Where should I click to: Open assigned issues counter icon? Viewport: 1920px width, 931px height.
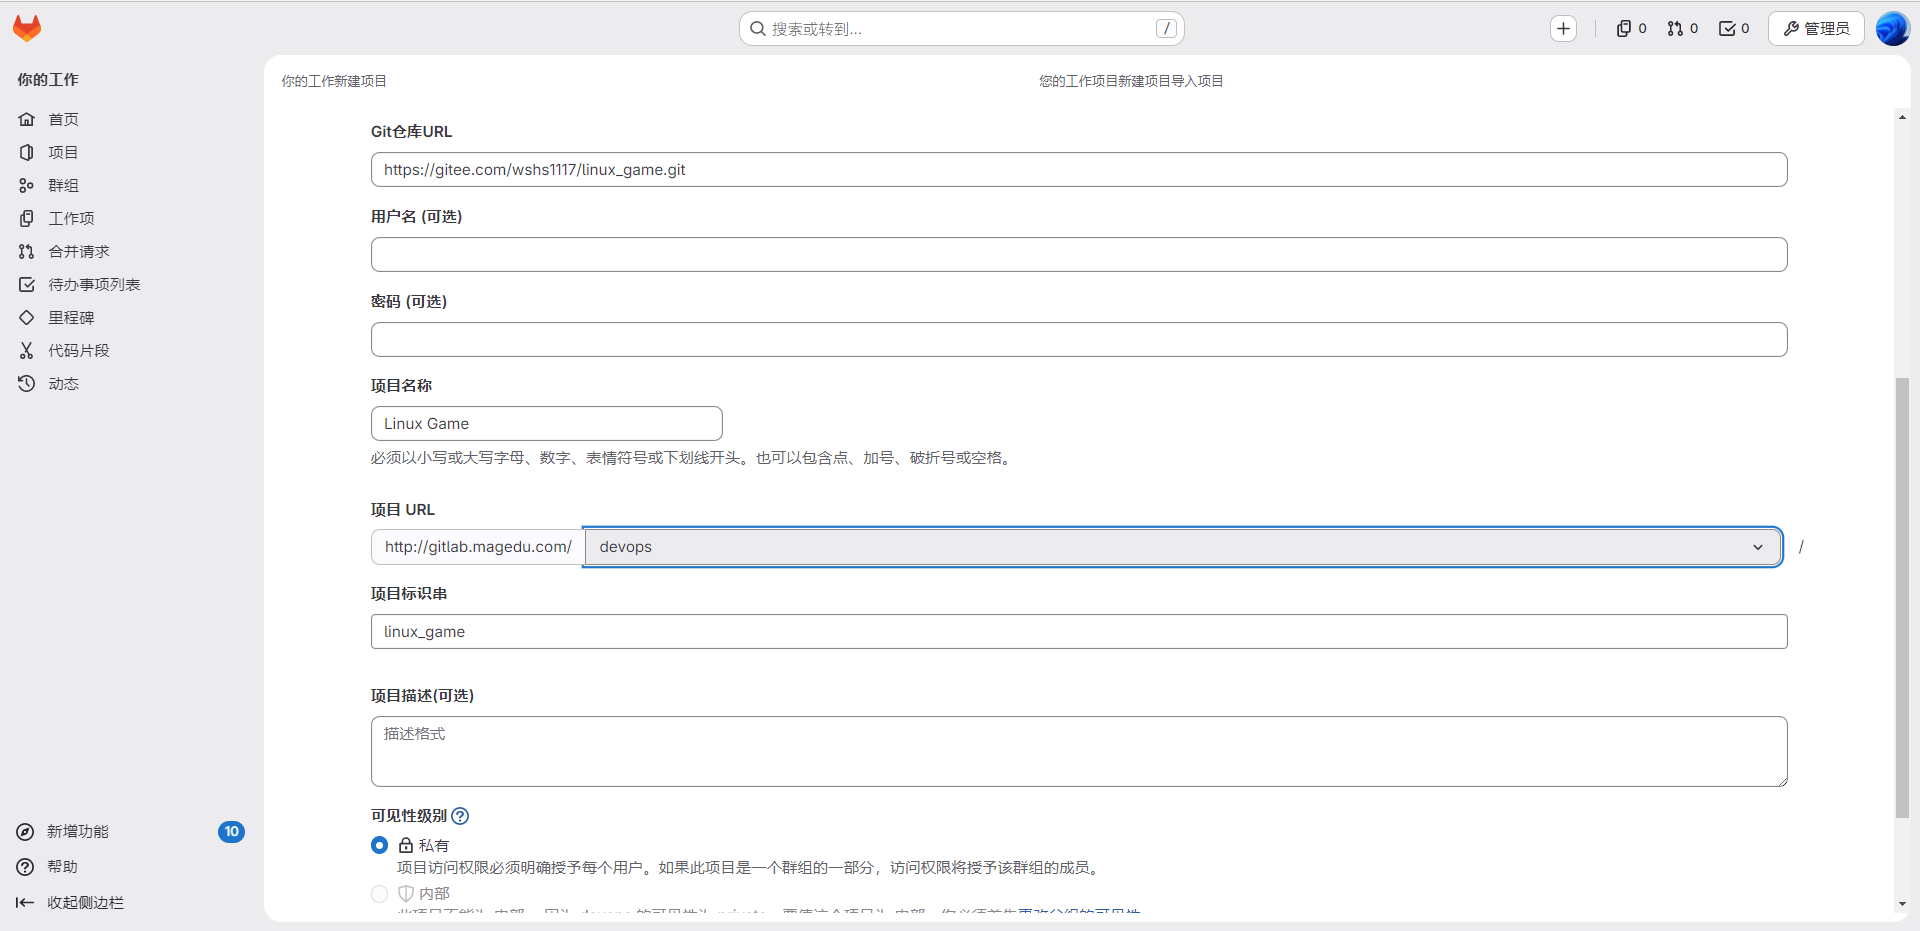pyautogui.click(x=1631, y=29)
